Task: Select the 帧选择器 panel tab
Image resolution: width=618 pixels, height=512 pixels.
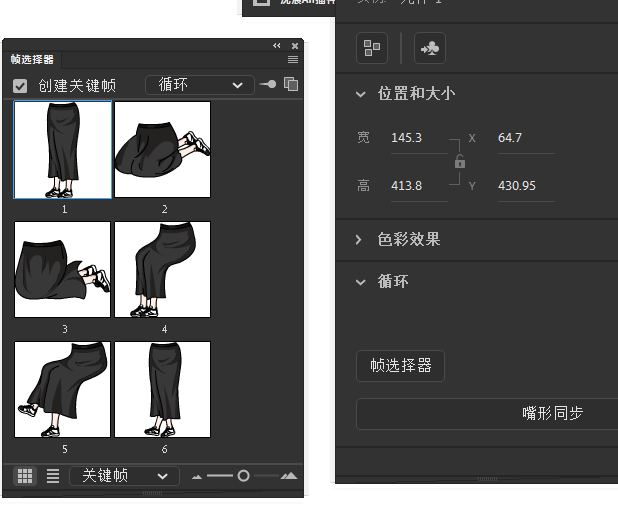Action: (33, 60)
